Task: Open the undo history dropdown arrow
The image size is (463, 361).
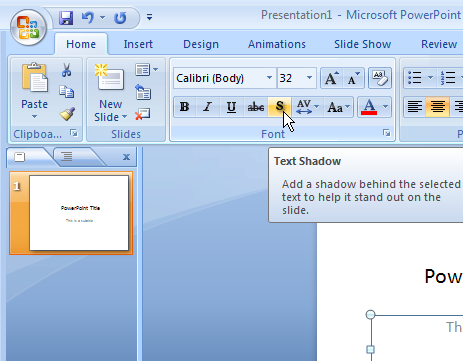Action: 102,17
